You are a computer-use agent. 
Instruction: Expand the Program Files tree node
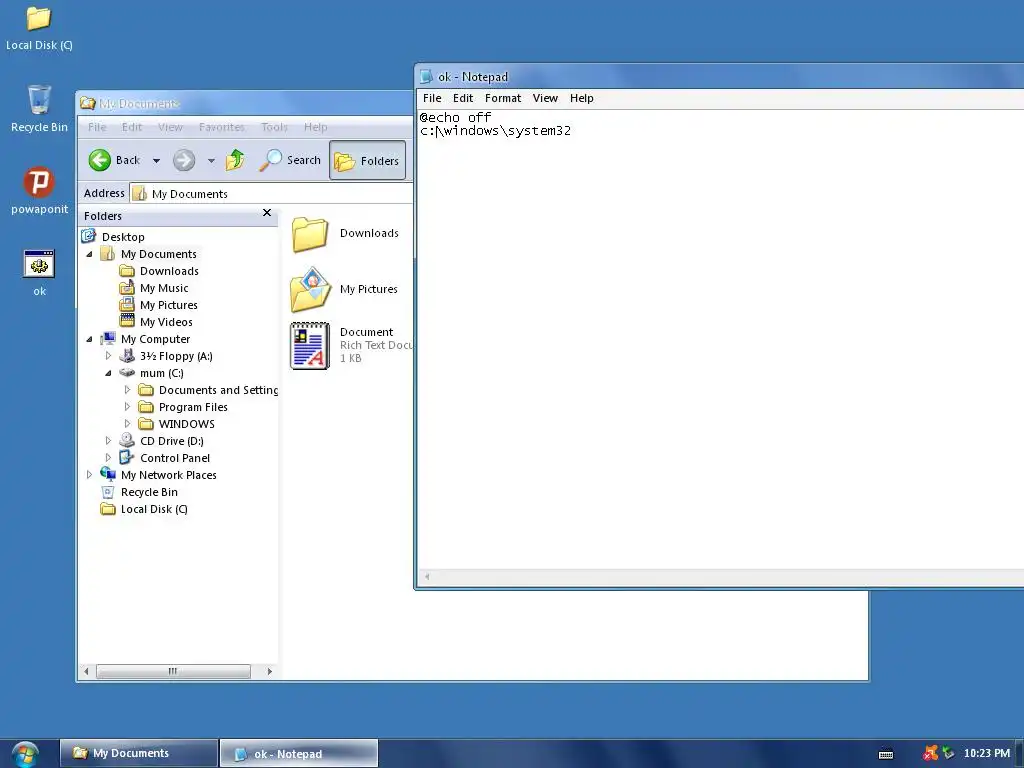(127, 407)
